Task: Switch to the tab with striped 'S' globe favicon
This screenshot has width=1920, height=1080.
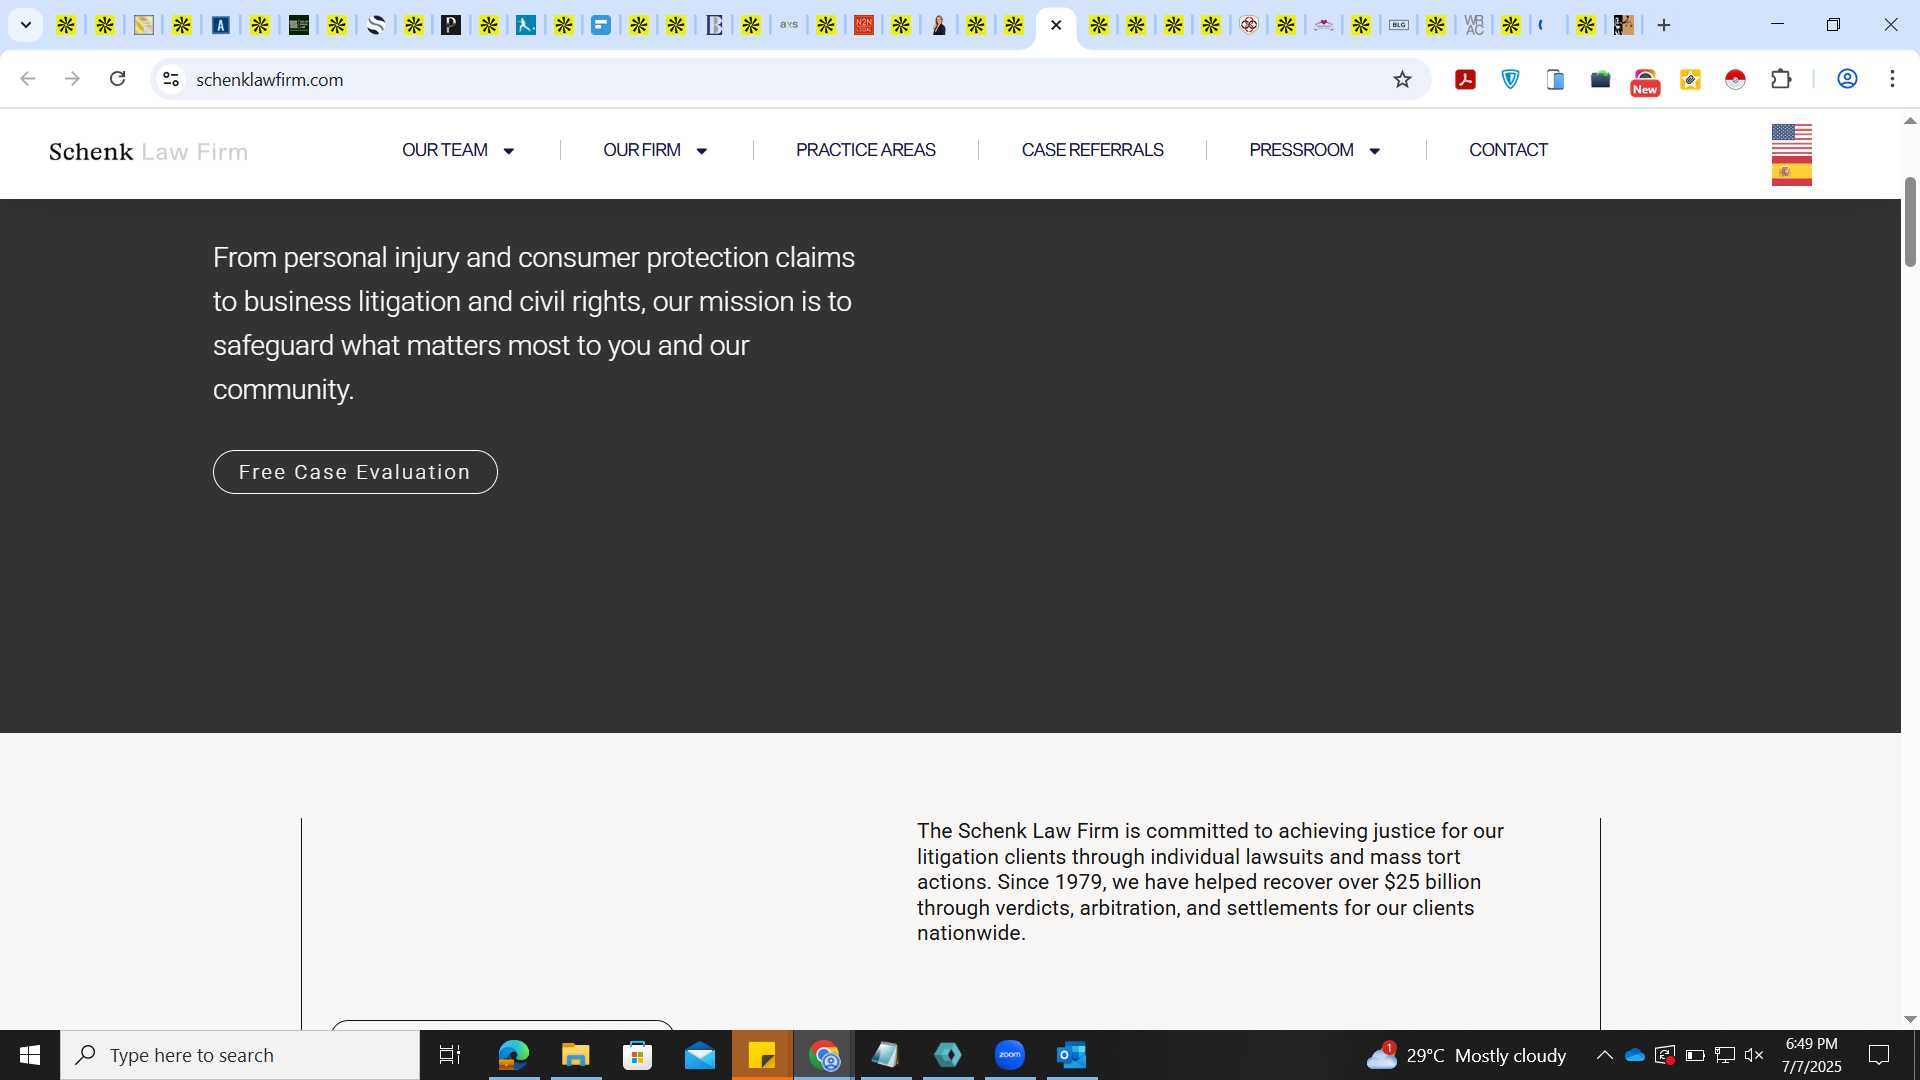Action: (x=376, y=25)
